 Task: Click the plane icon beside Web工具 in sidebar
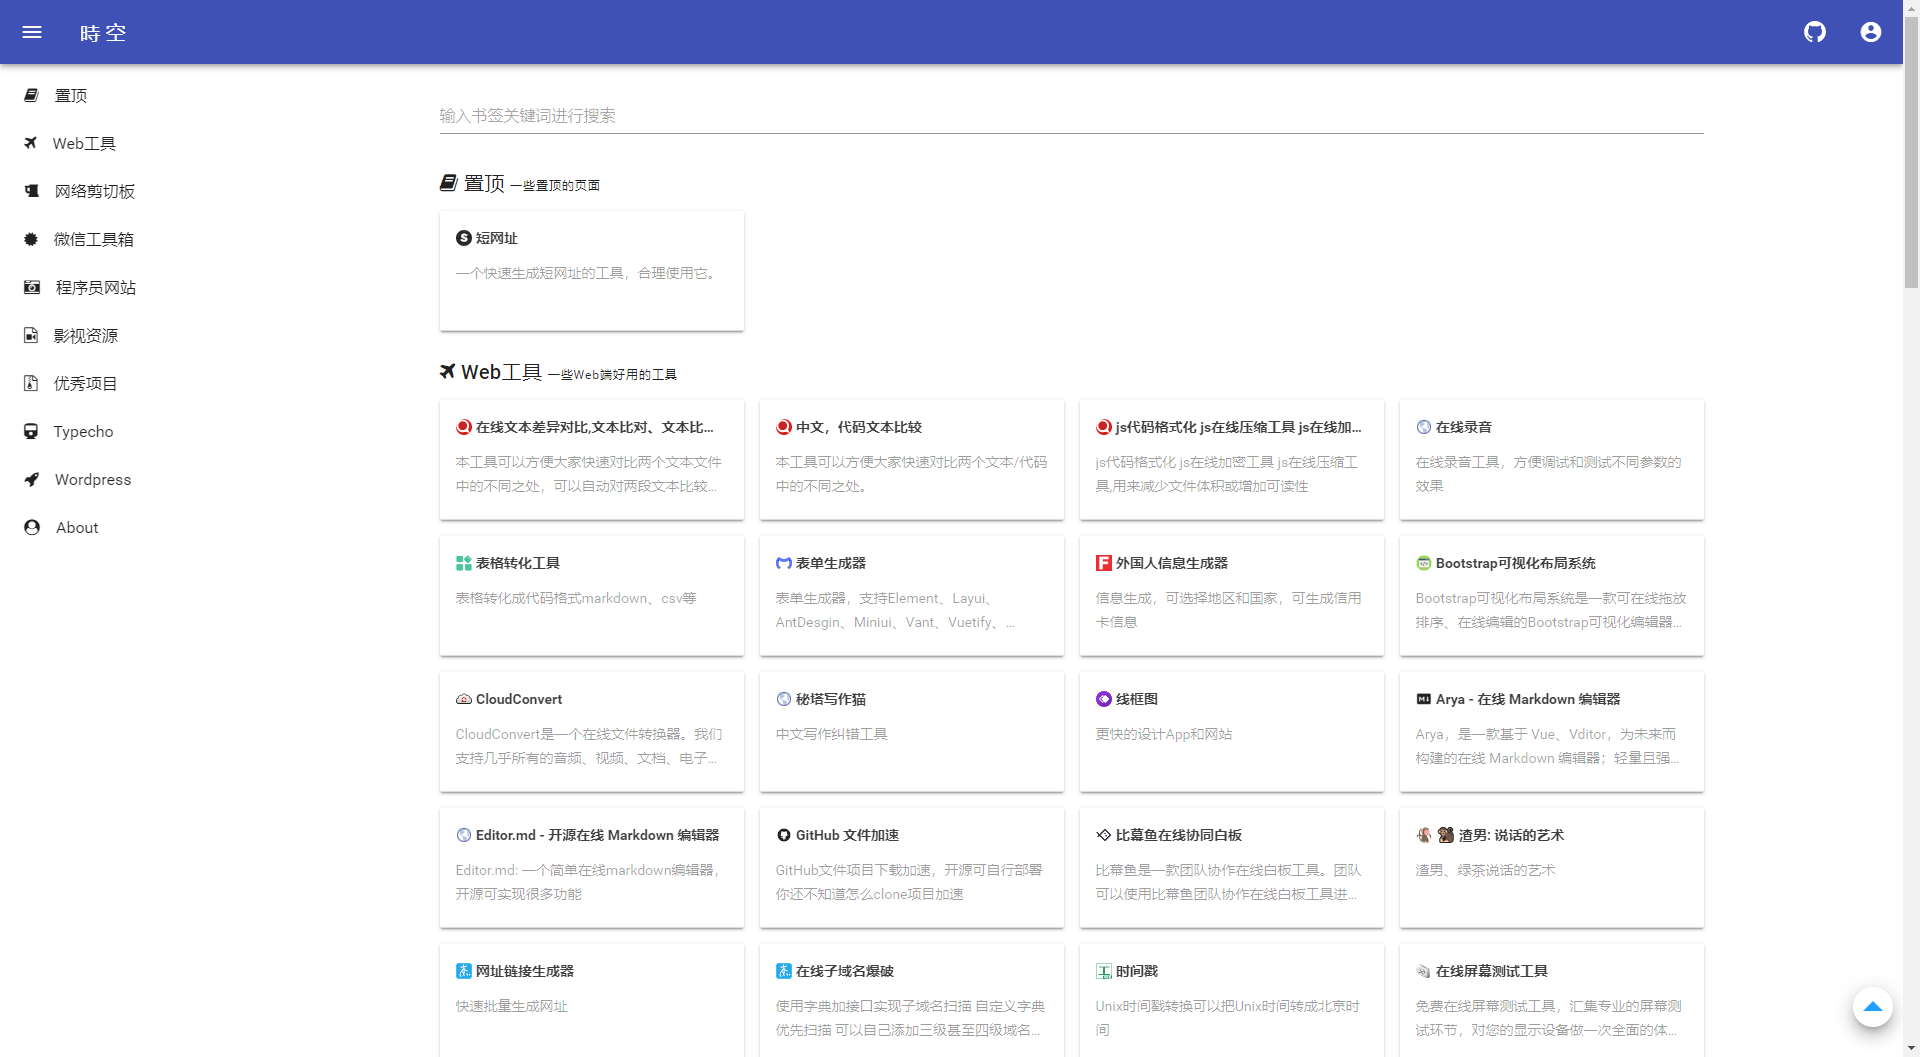pos(31,143)
